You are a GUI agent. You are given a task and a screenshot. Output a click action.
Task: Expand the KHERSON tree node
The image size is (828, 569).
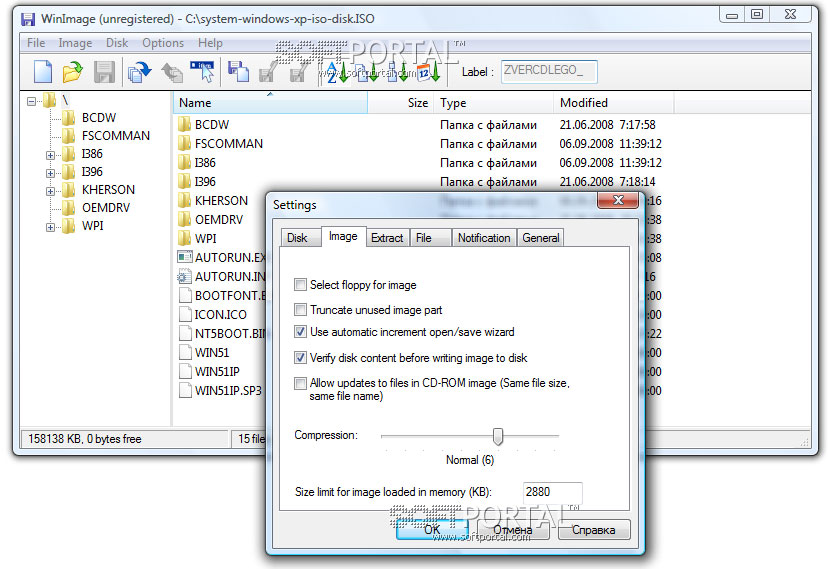click(50, 191)
